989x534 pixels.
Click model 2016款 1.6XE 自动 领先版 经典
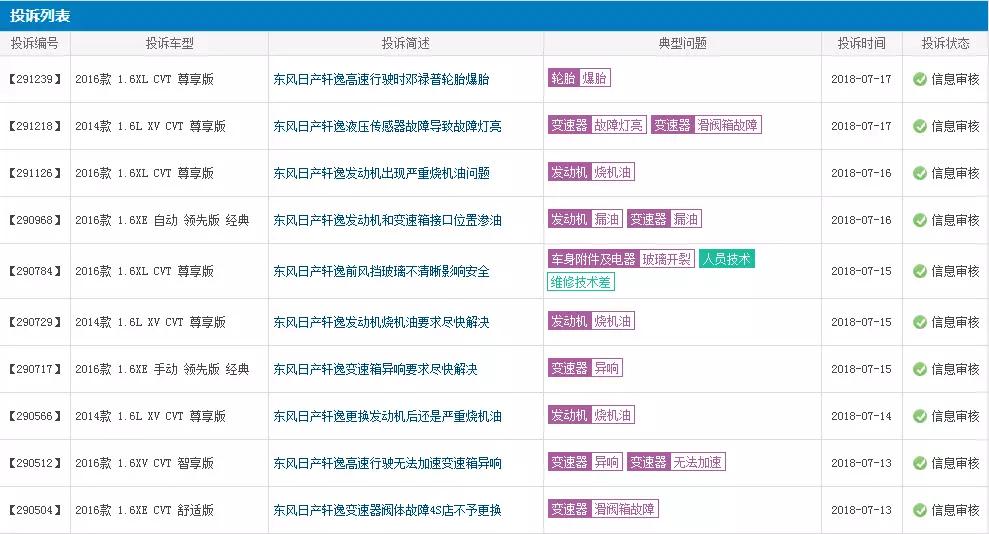162,220
